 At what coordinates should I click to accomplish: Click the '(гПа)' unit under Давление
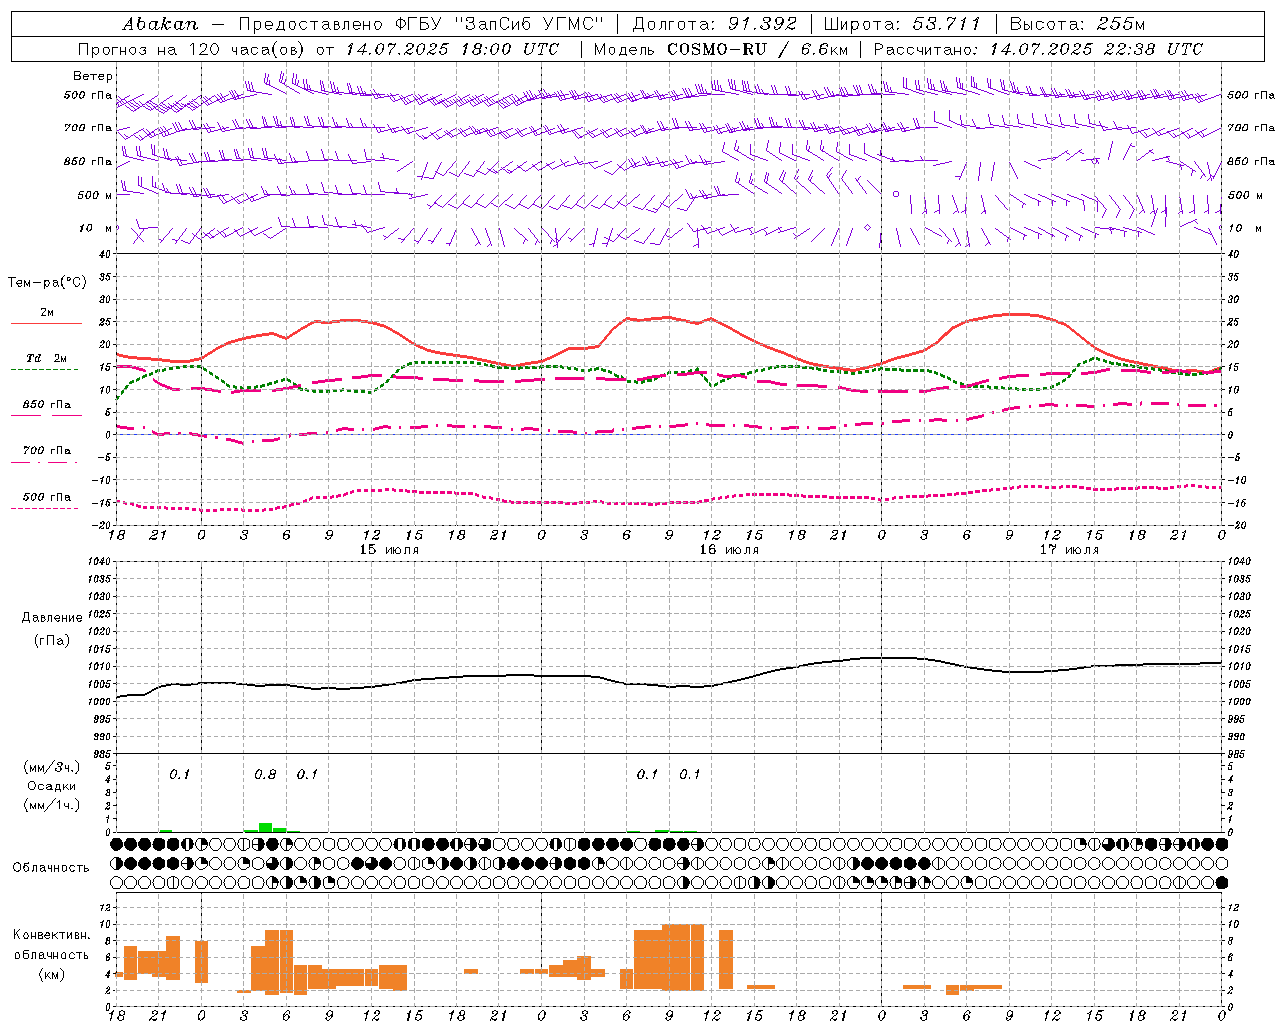click(x=52, y=641)
